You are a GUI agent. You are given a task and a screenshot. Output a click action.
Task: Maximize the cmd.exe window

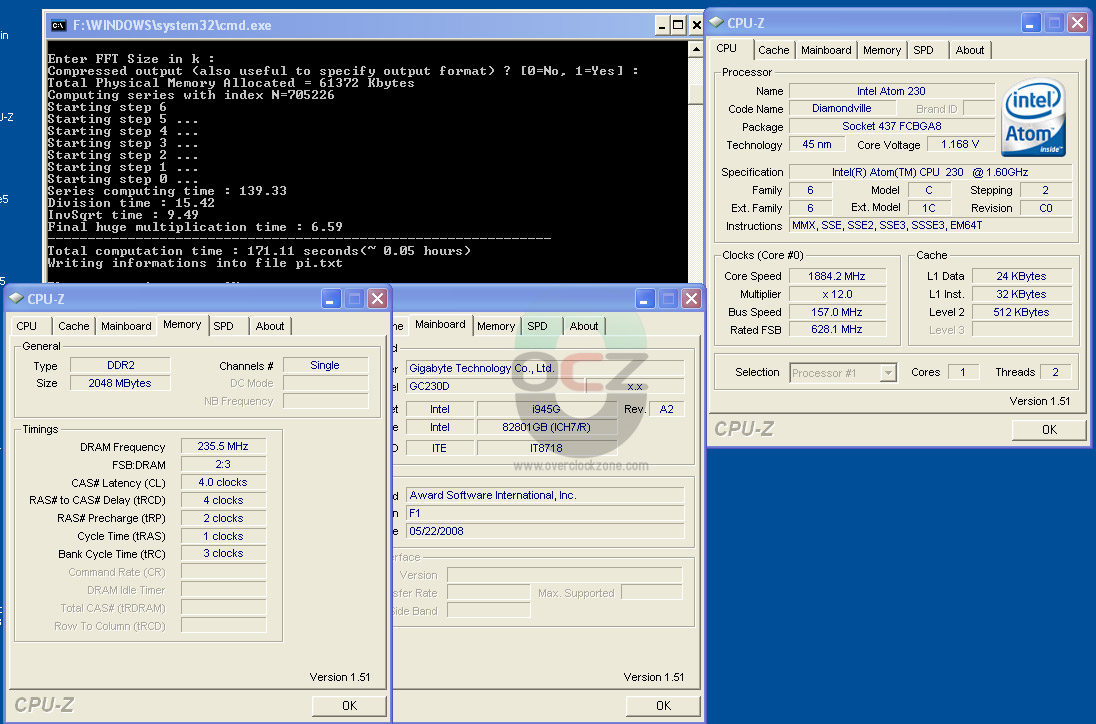[x=678, y=26]
